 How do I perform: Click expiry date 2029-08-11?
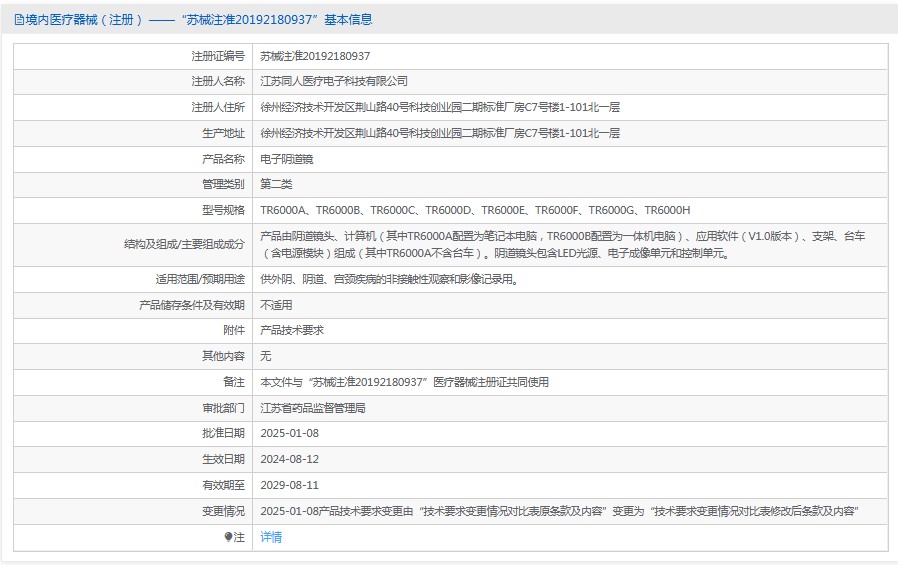289,485
